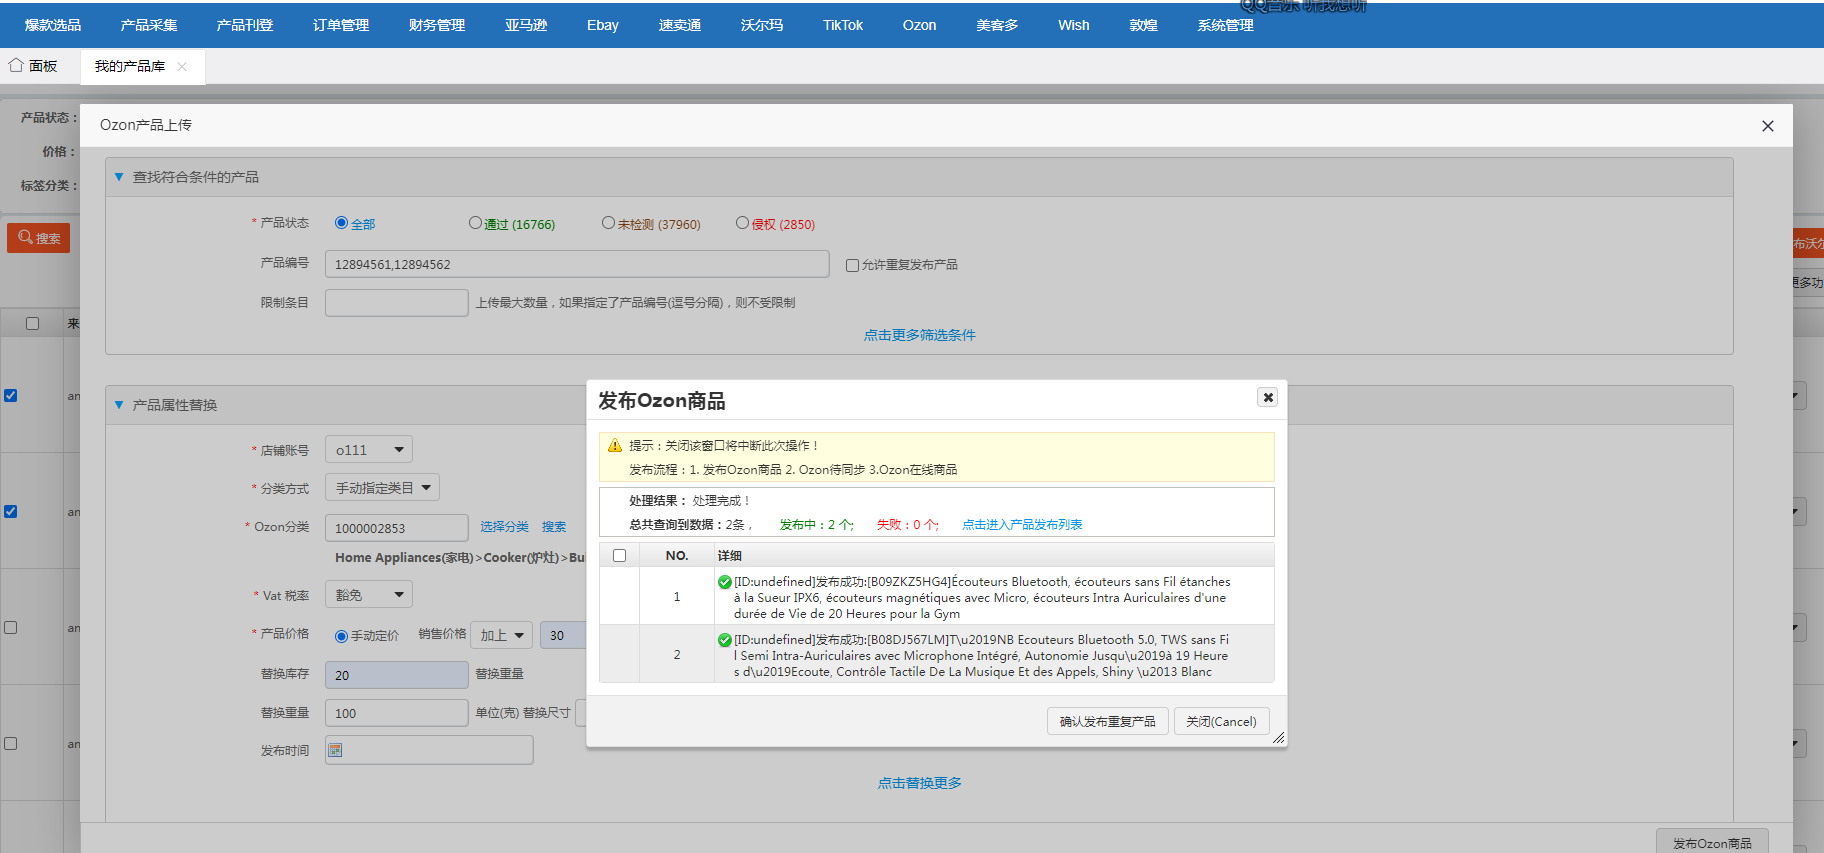Click the 发布Ozon商品 button at bottom
The height and width of the screenshot is (853, 1824).
(1712, 842)
